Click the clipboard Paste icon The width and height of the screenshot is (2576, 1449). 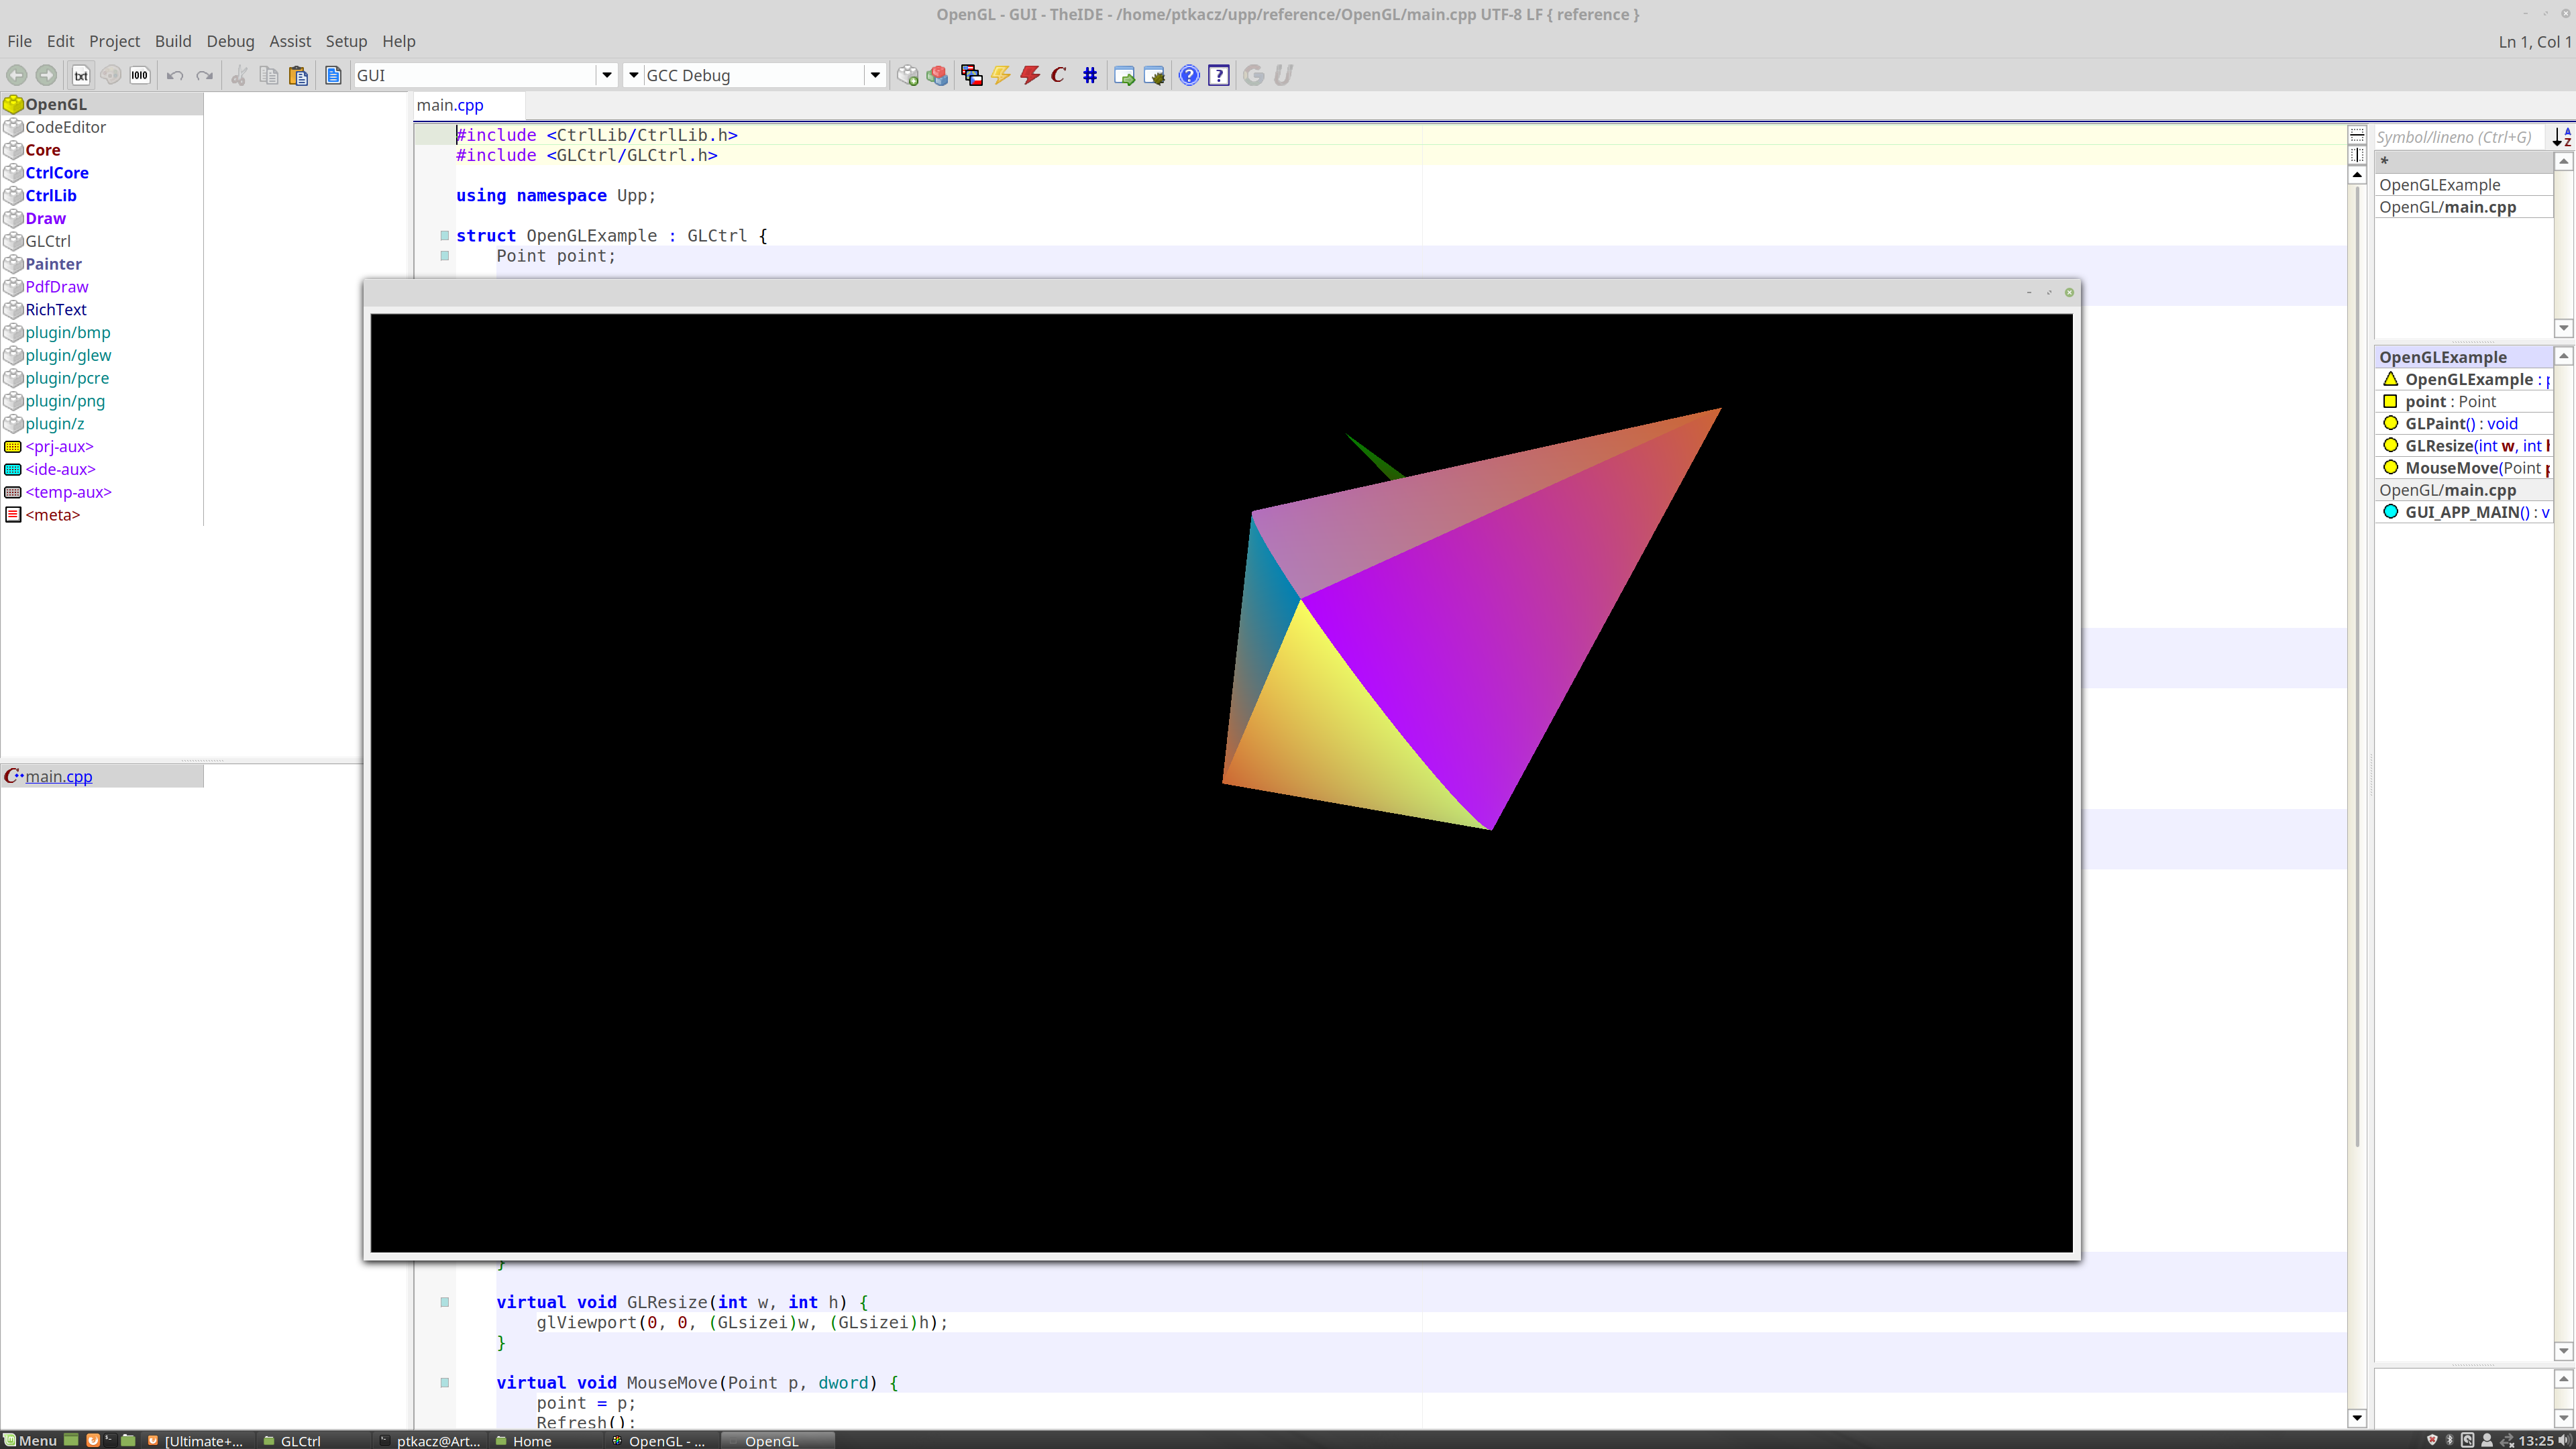click(298, 75)
